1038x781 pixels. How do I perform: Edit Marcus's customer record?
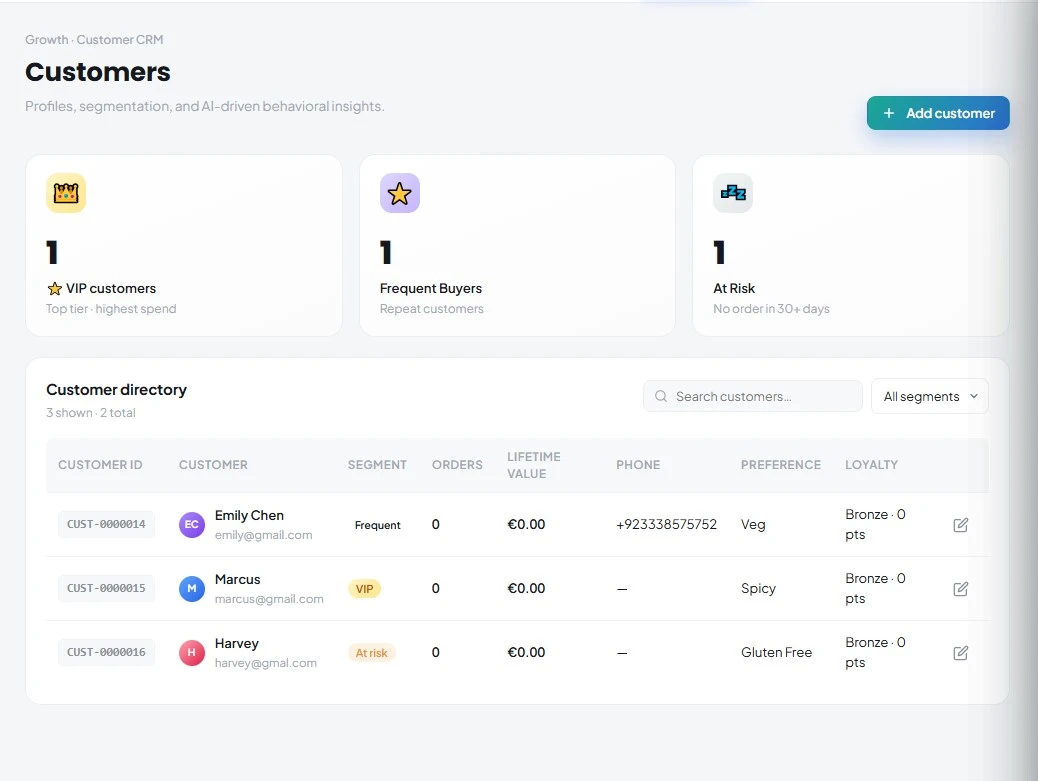pos(961,589)
